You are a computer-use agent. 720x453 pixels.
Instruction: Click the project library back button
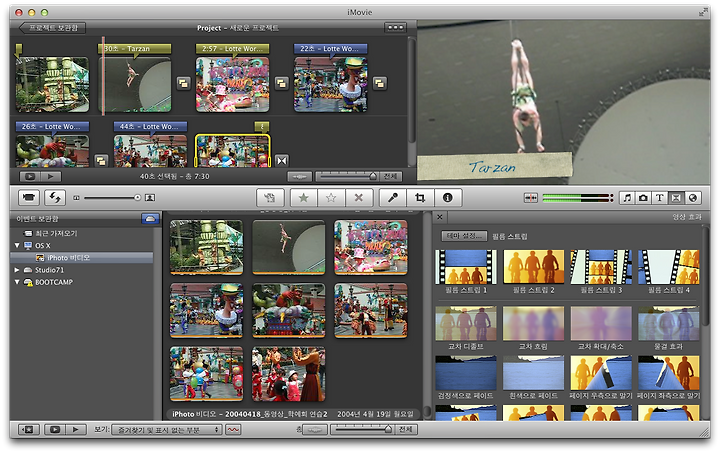[52, 28]
